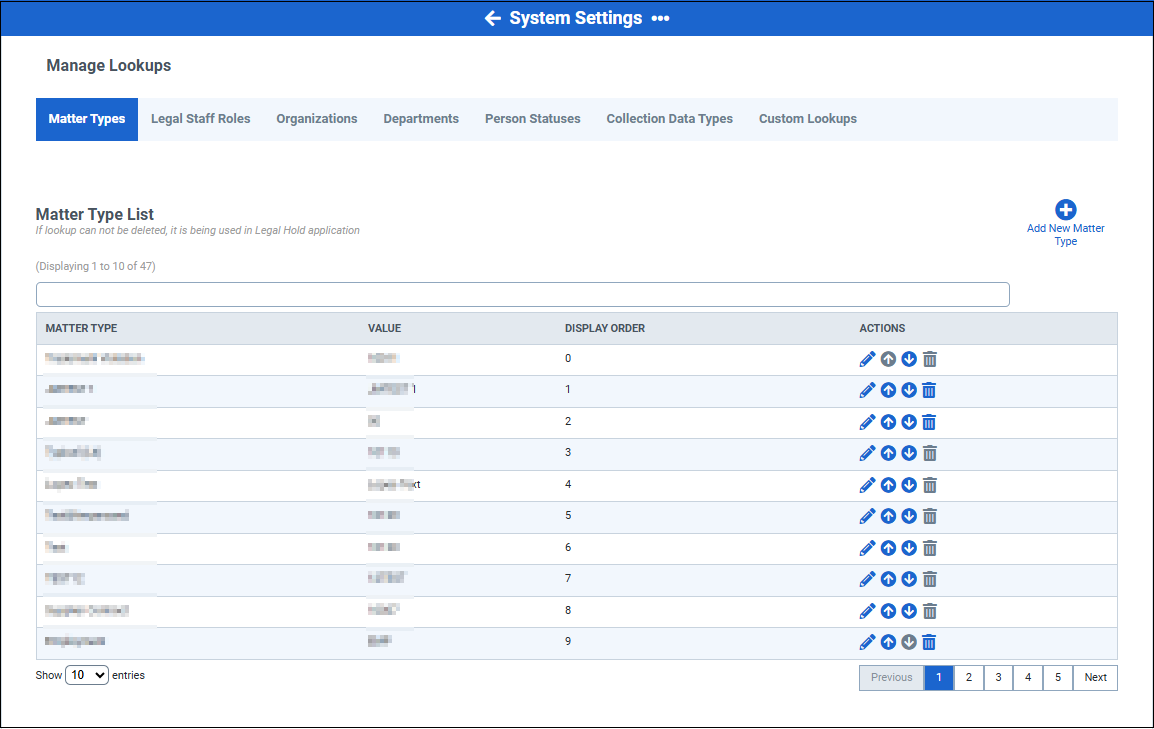Open the Show entries dropdown
This screenshot has width=1154, height=729.
[87, 675]
